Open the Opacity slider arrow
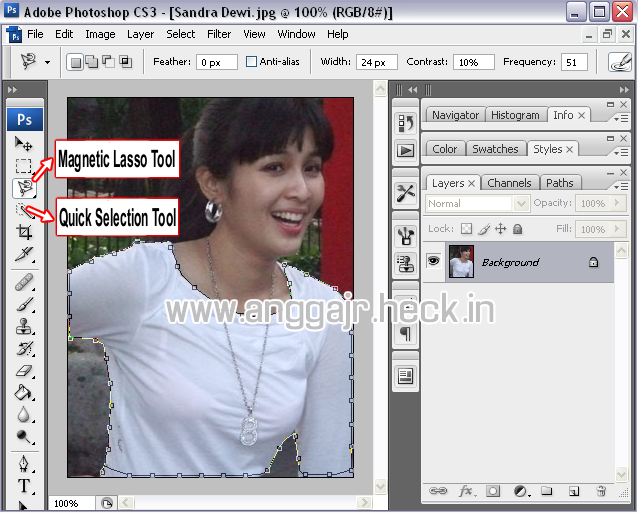 pyautogui.click(x=617, y=203)
